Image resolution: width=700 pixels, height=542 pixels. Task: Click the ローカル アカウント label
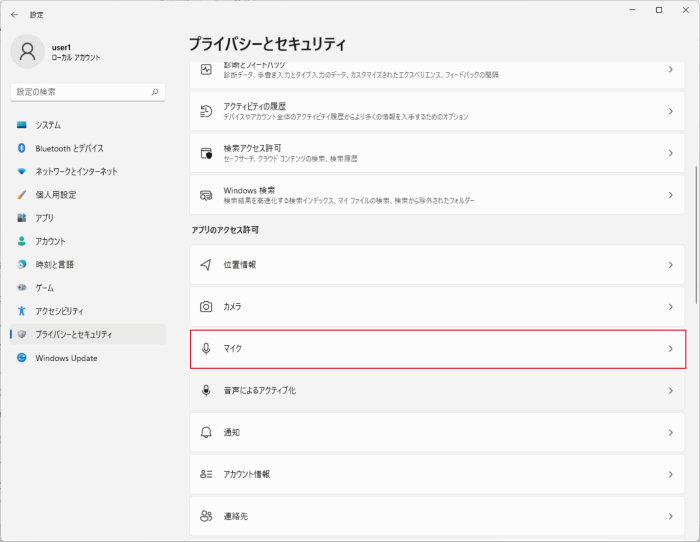pyautogui.click(x=75, y=58)
